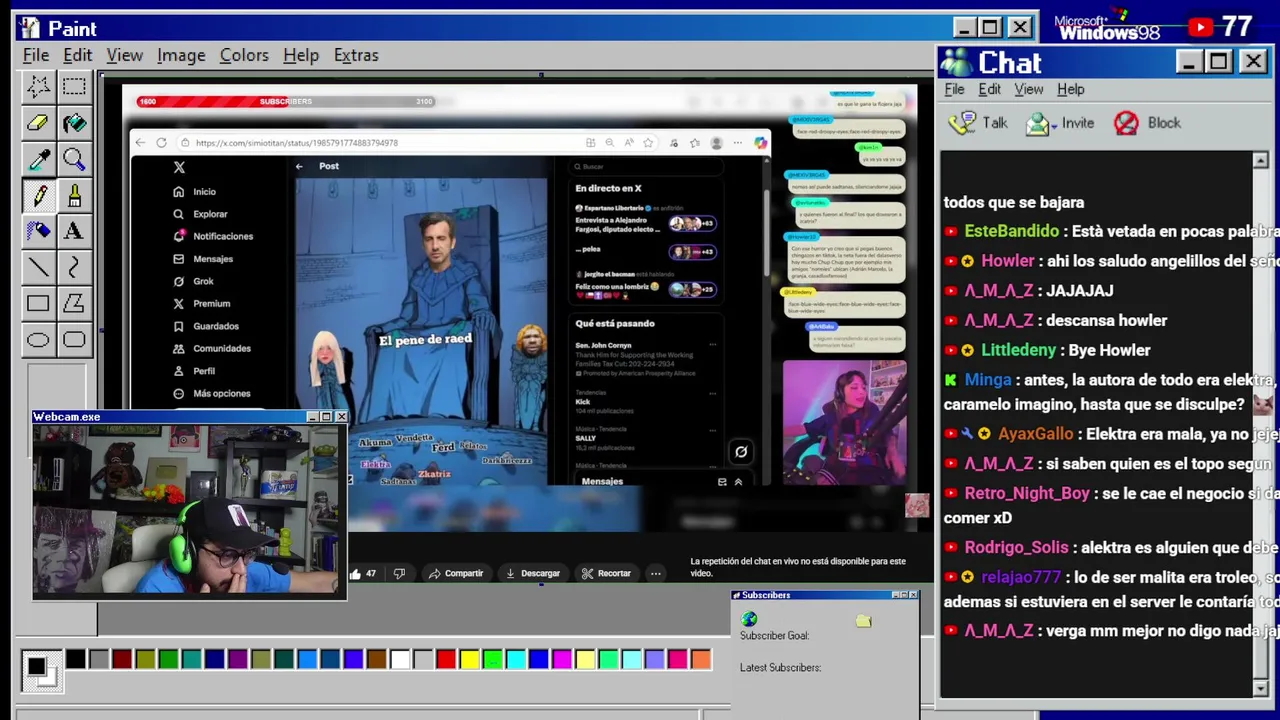Pick the Eraser tool in Paint
The width and height of the screenshot is (1280, 720).
click(x=38, y=123)
